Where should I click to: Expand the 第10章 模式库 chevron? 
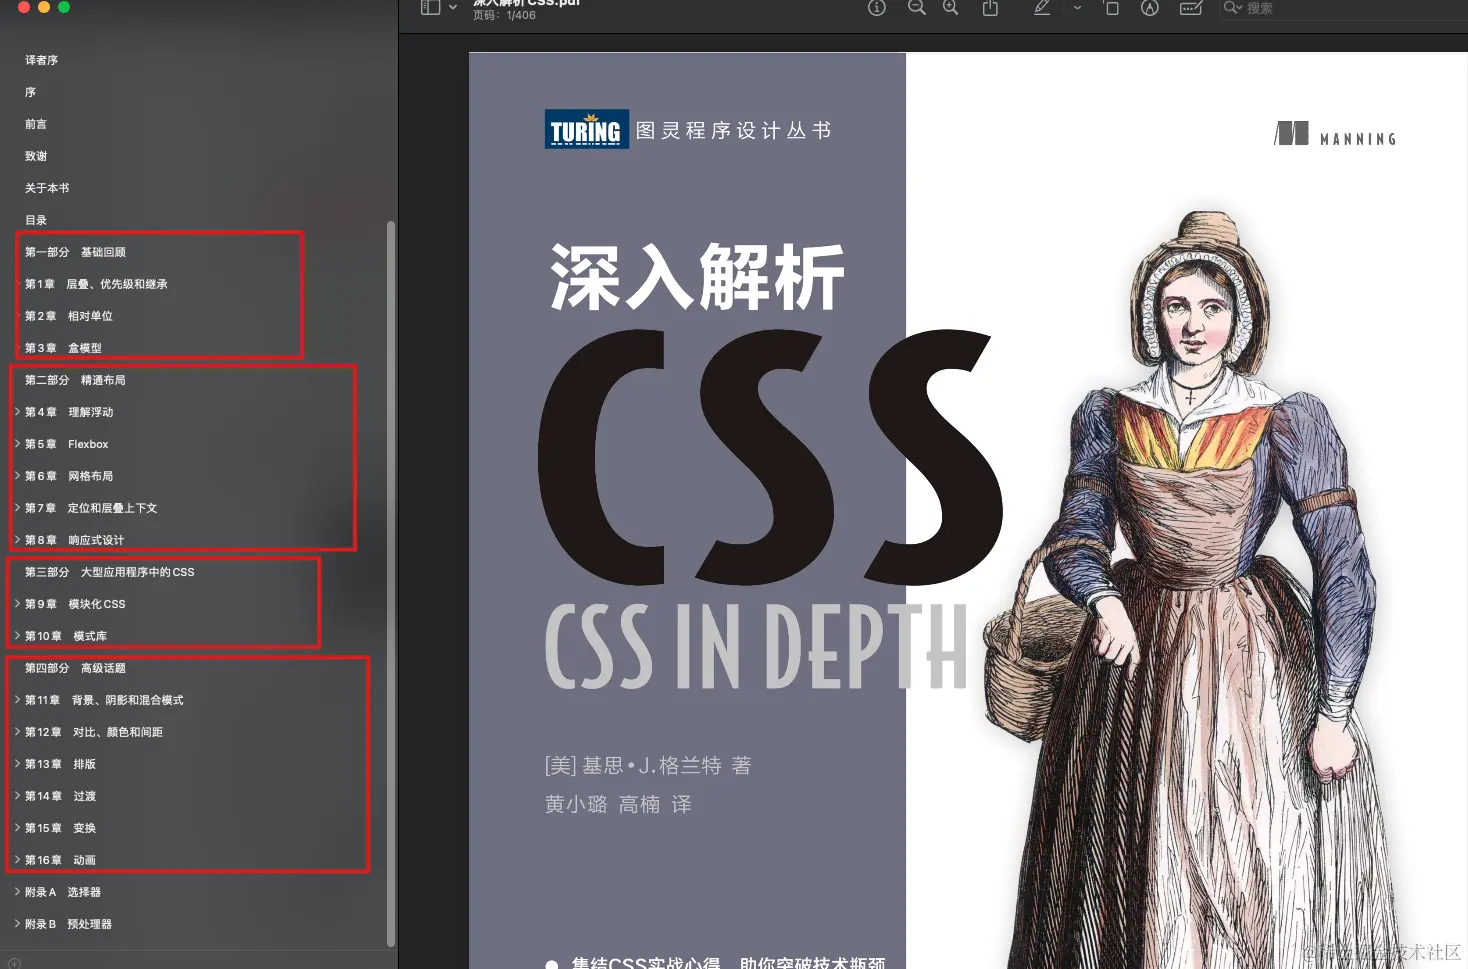coord(17,636)
